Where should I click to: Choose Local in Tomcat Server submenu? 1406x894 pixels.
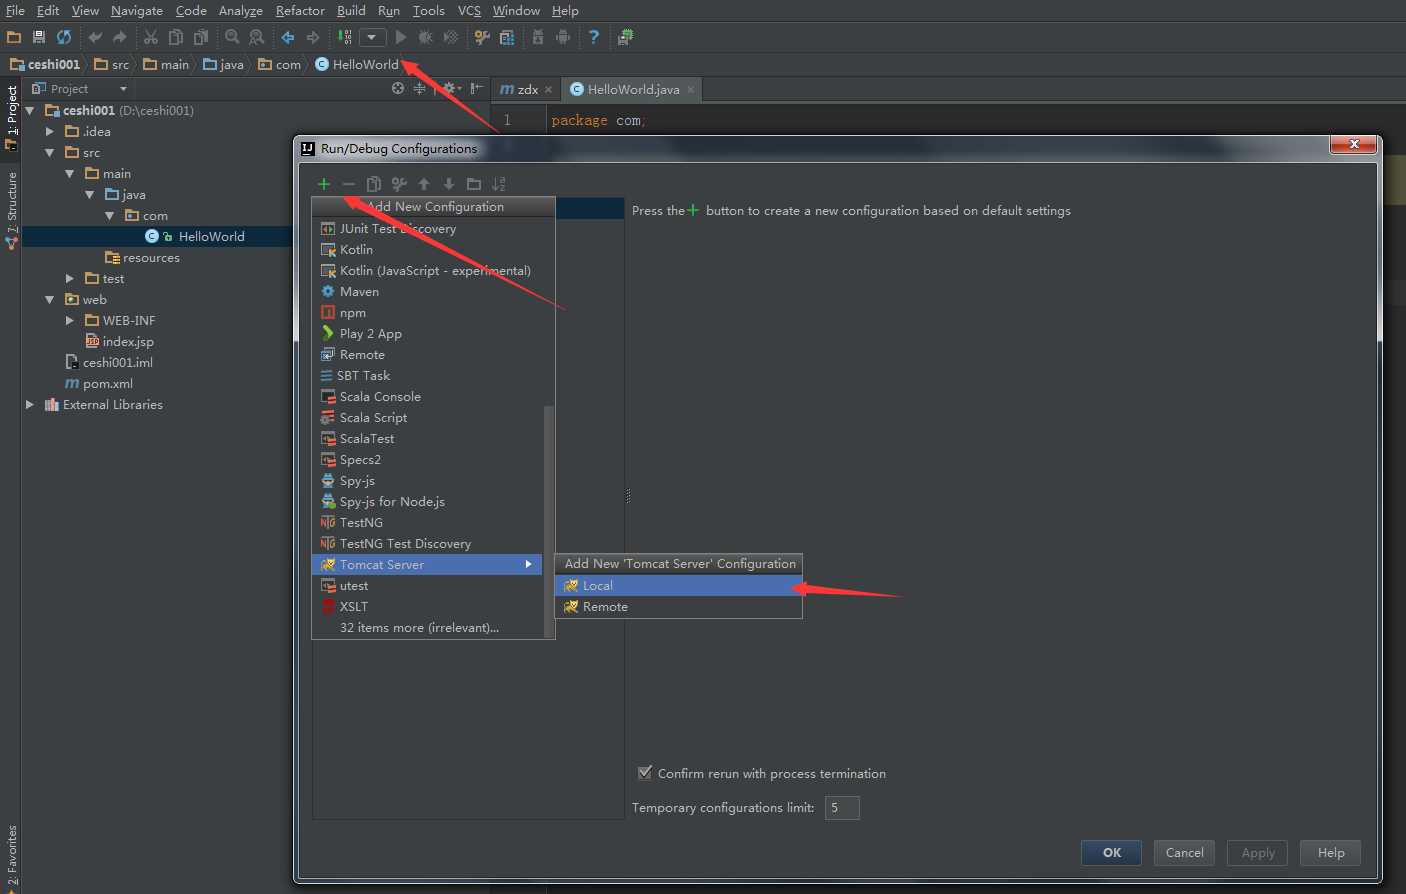[x=678, y=585]
